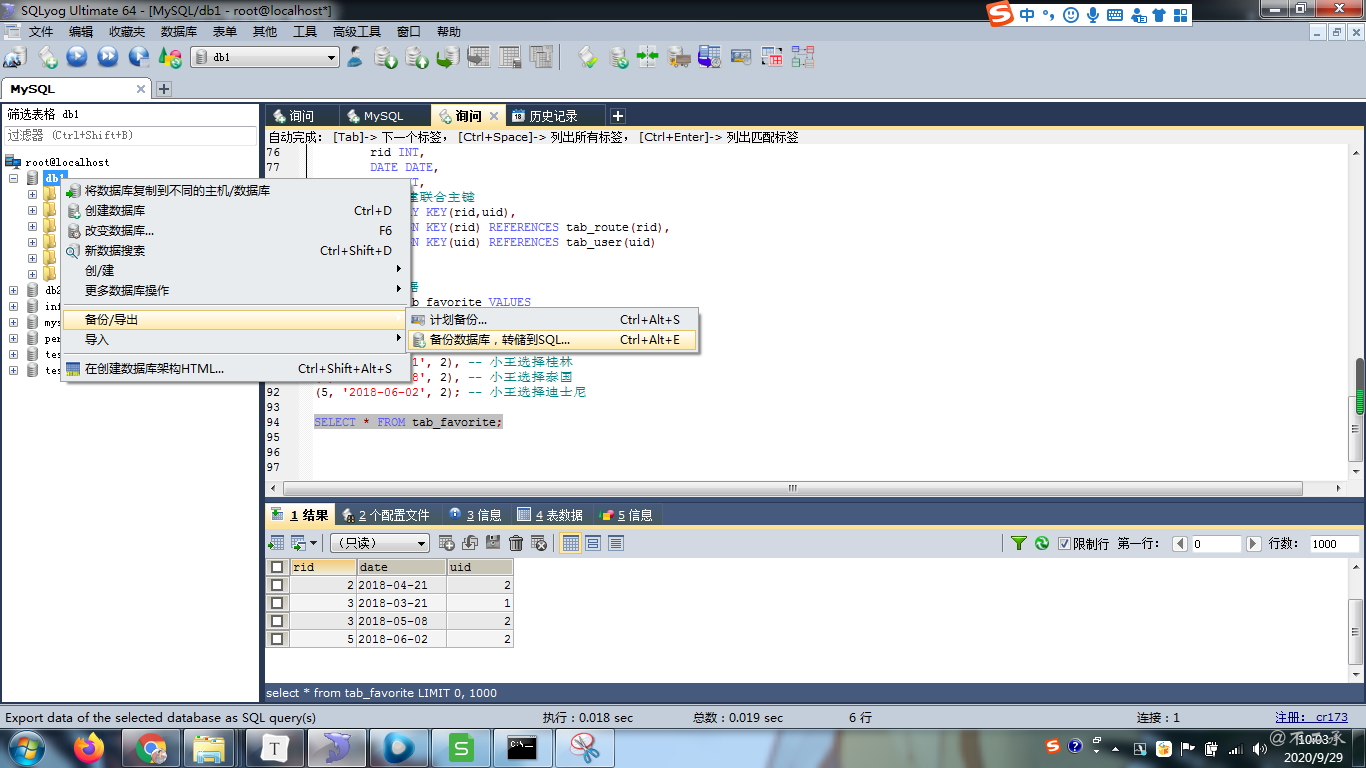Click the scheduled backup calendar toolbar icon
1366x768 pixels.
pos(710,58)
